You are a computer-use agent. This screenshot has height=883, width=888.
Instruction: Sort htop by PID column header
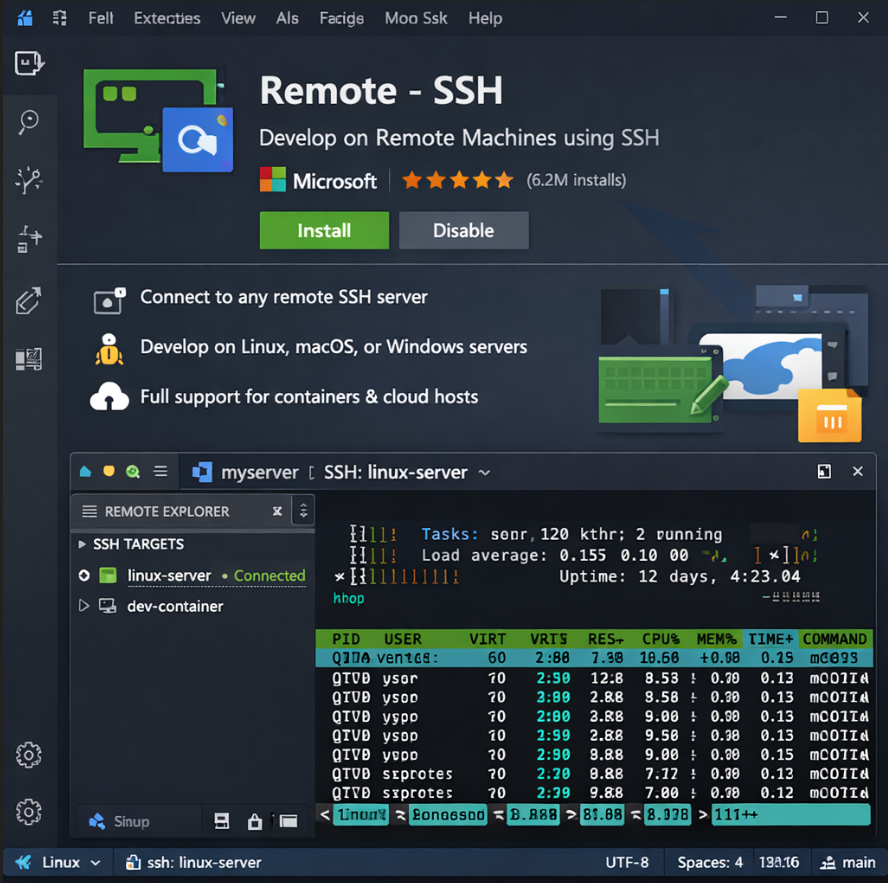coord(346,639)
